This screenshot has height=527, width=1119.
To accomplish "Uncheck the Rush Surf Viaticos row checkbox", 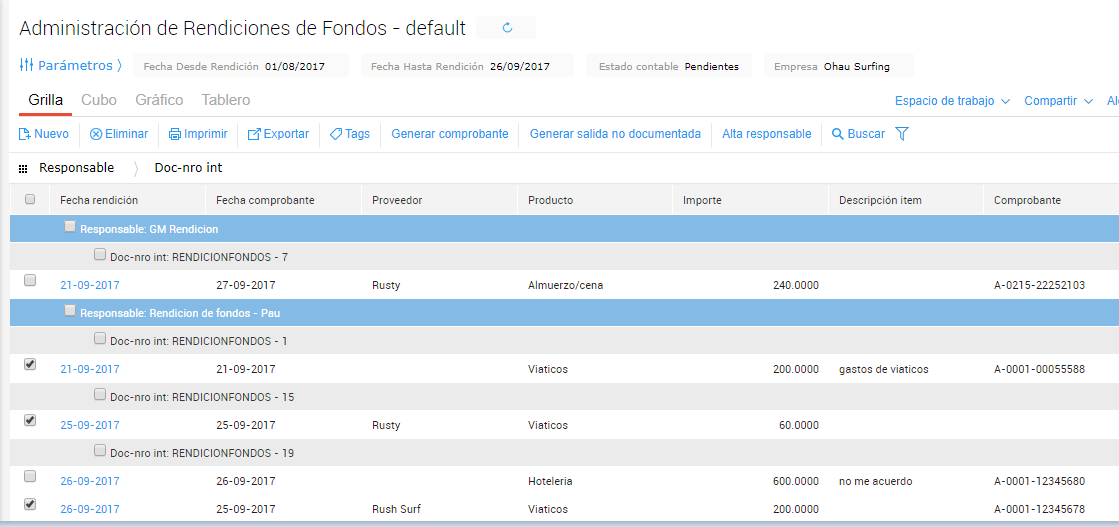I will click(30, 504).
